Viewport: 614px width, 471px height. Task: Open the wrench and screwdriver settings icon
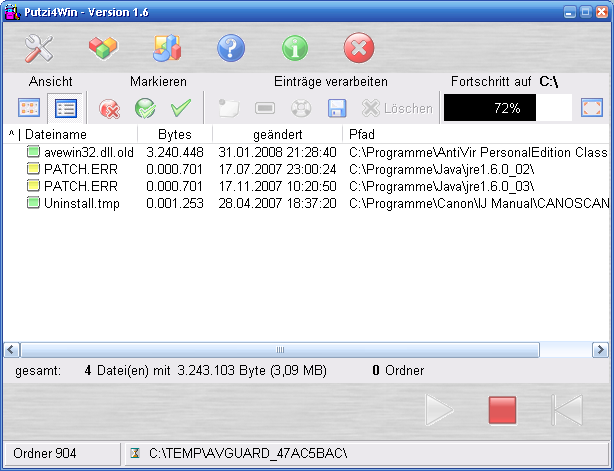point(38,48)
